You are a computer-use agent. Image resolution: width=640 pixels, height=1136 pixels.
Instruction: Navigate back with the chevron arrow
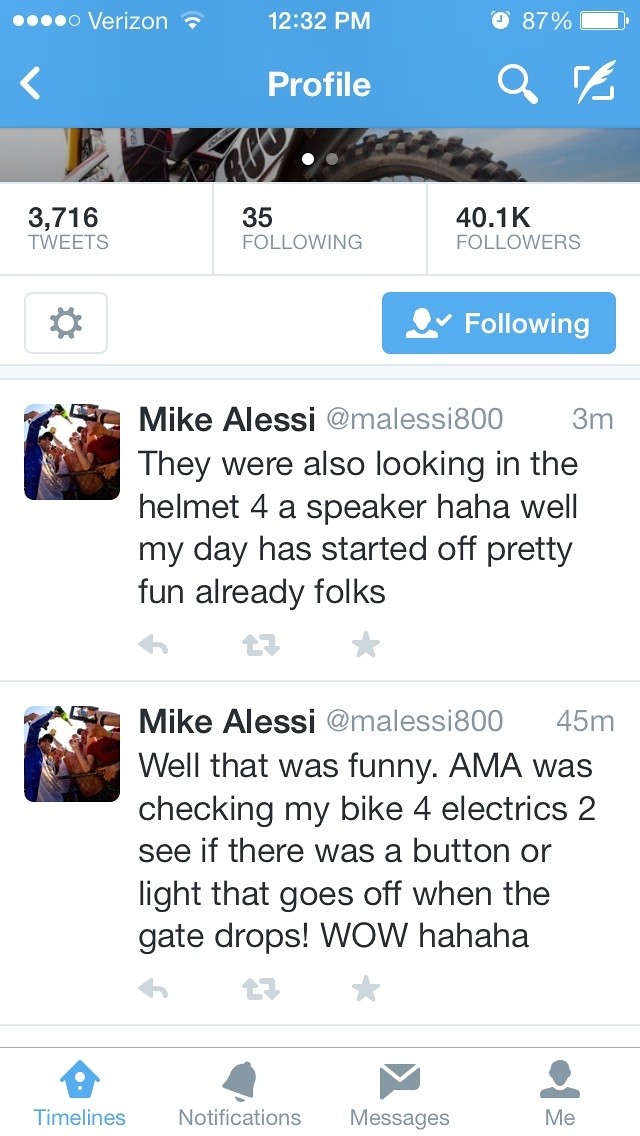point(30,85)
